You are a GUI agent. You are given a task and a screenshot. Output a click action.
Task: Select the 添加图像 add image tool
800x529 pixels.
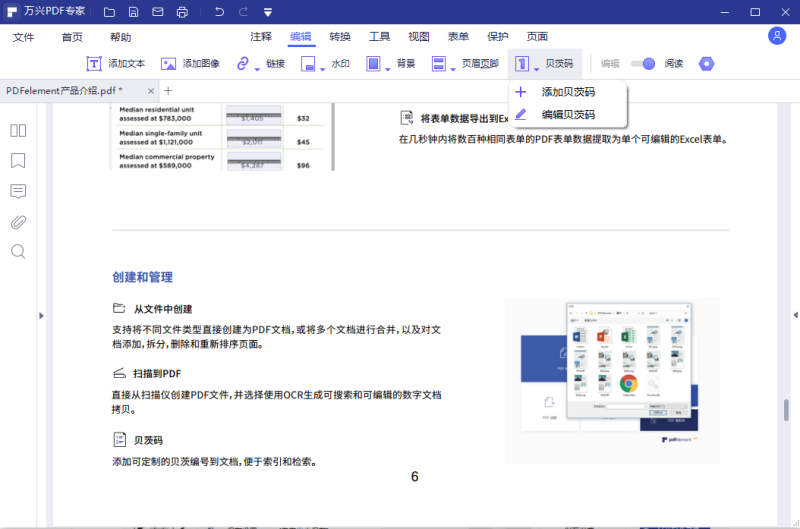(190, 64)
